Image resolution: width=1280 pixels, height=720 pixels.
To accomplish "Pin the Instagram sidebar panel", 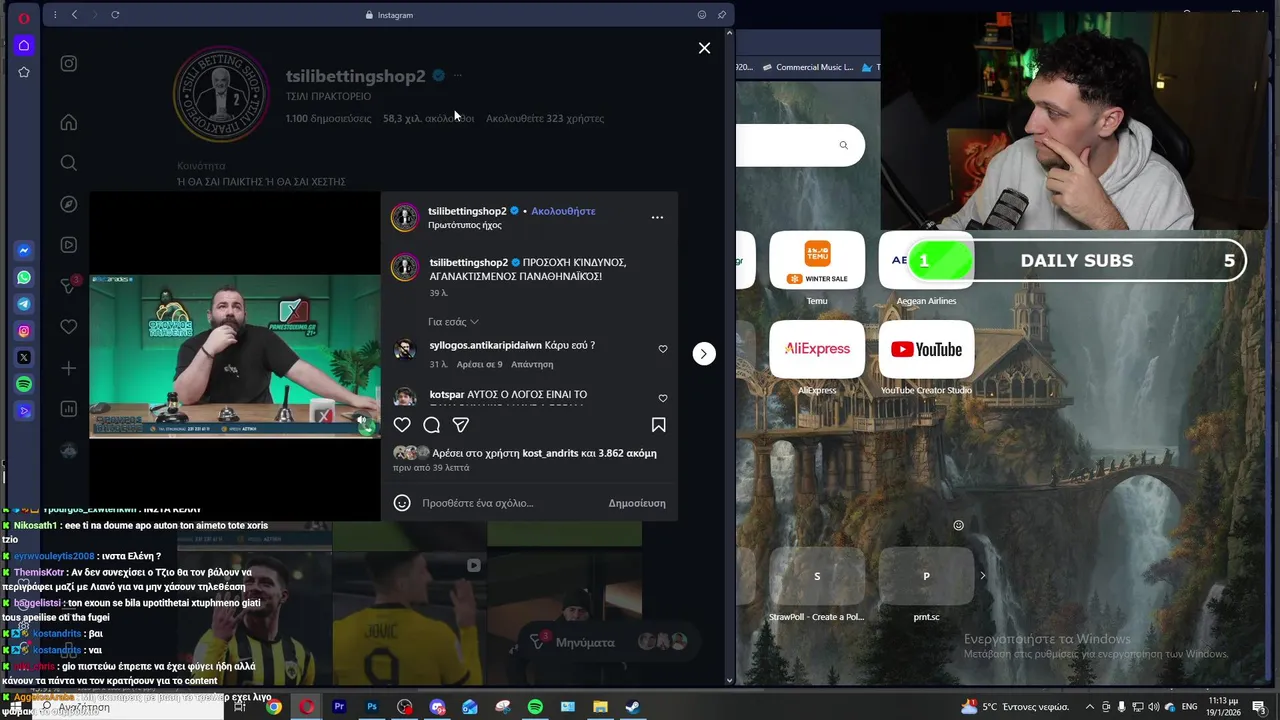I will click(x=722, y=15).
